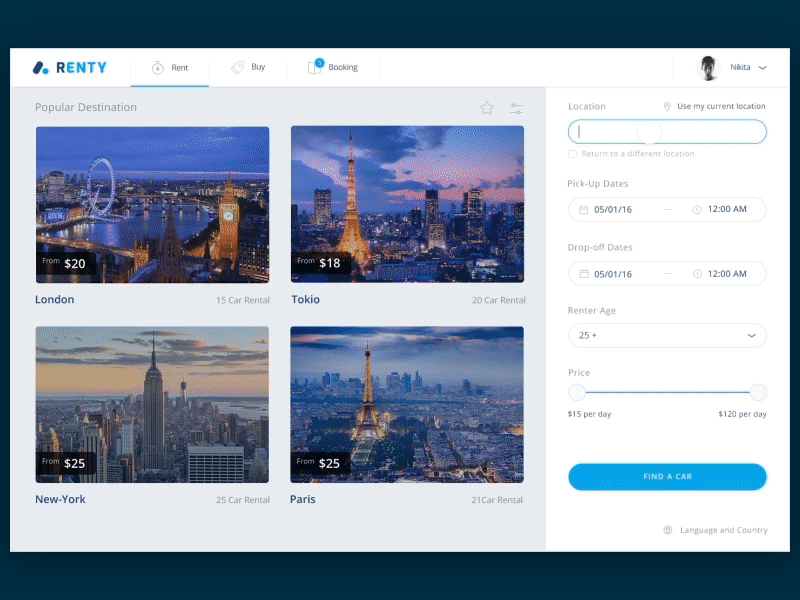This screenshot has height=600, width=800.
Task: Click the Nikita profile avatar
Action: click(x=708, y=67)
